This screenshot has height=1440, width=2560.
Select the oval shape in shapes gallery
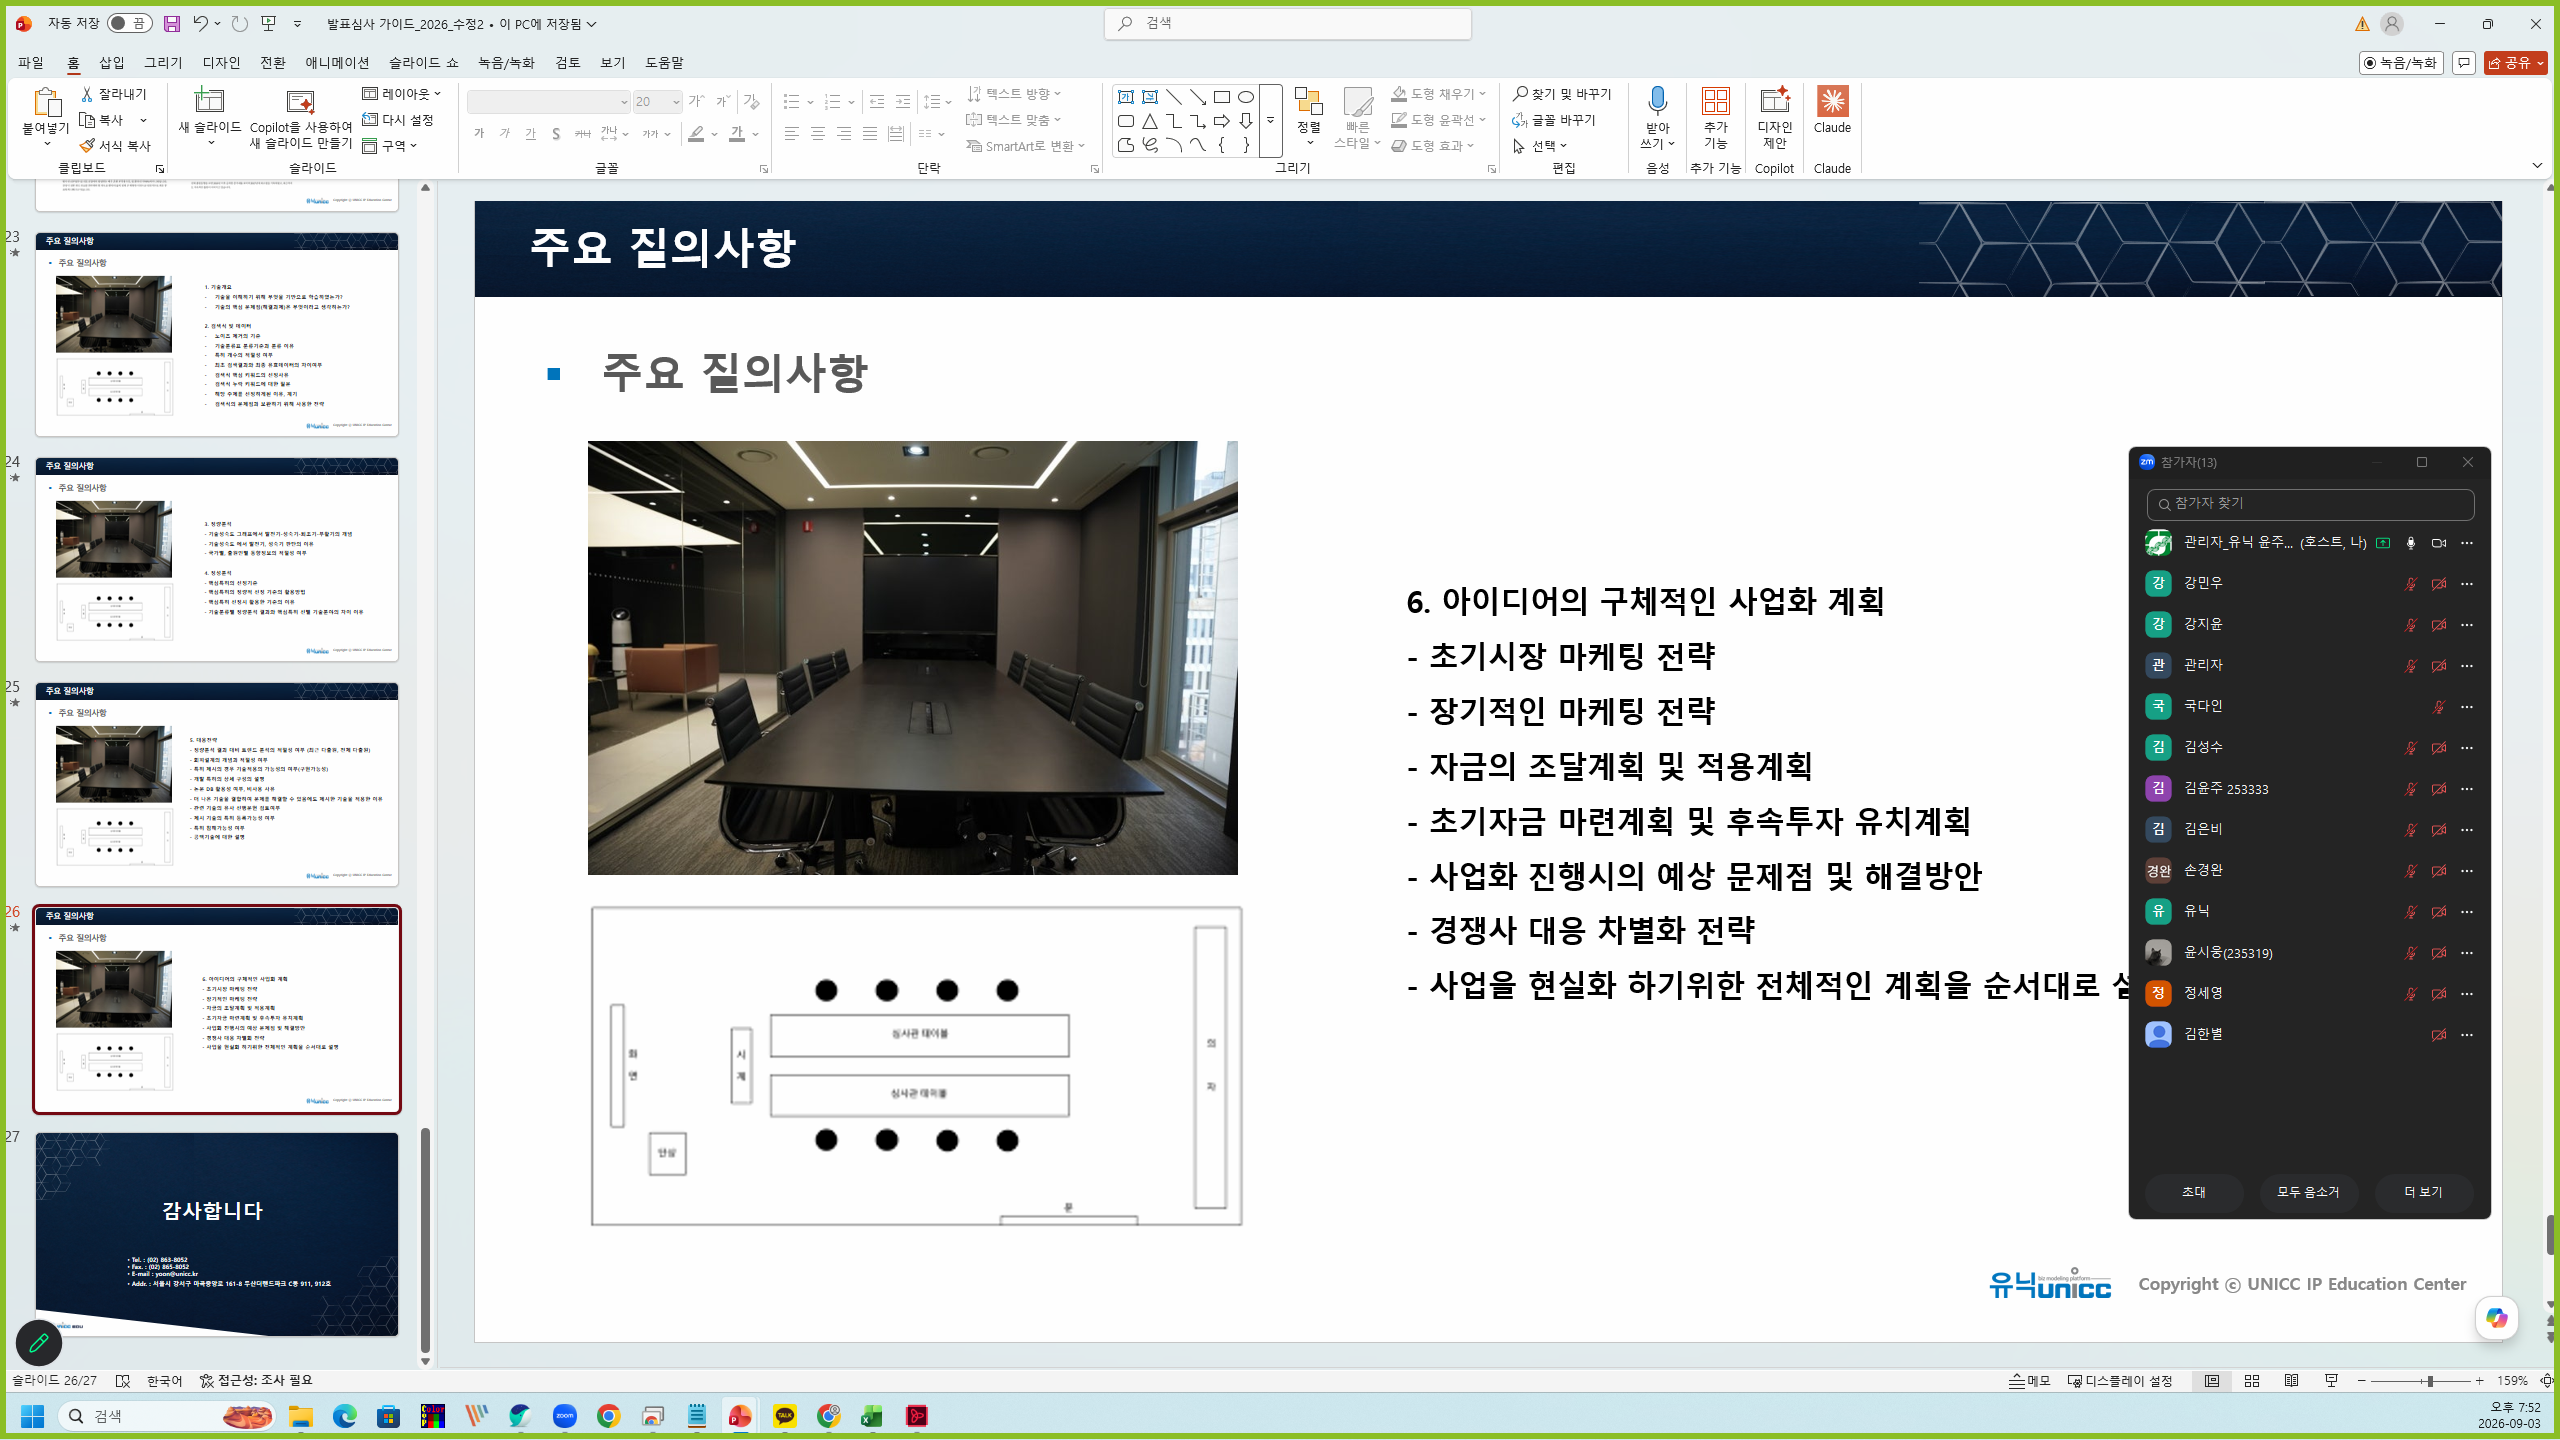[1246, 97]
